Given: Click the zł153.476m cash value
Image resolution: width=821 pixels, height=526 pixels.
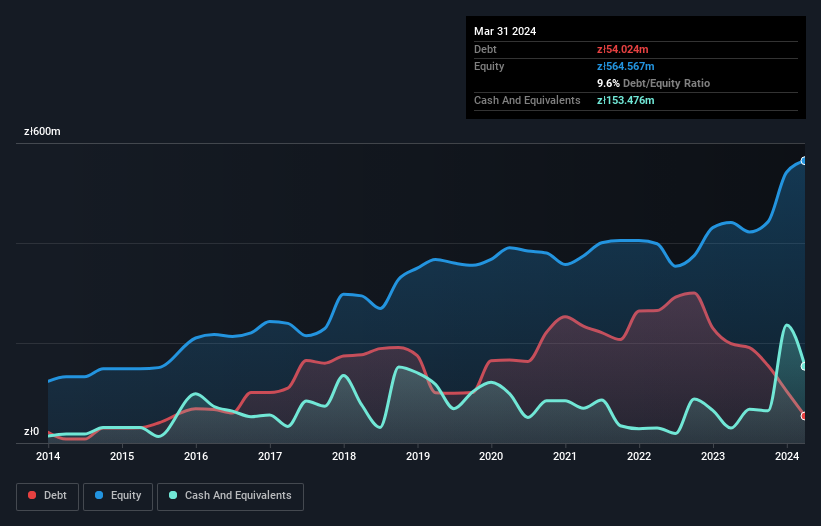Looking at the screenshot, I should pyautogui.click(x=626, y=100).
